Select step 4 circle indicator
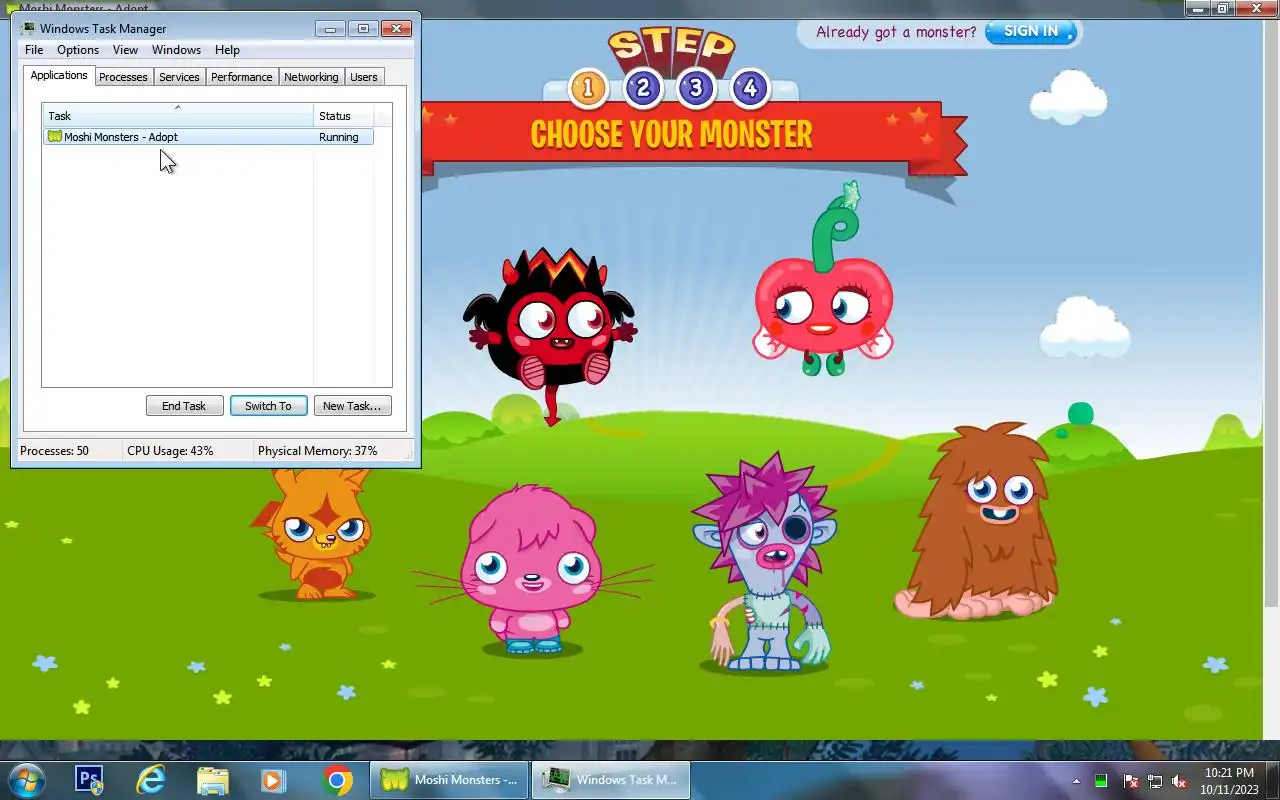1280x800 pixels. (x=750, y=88)
